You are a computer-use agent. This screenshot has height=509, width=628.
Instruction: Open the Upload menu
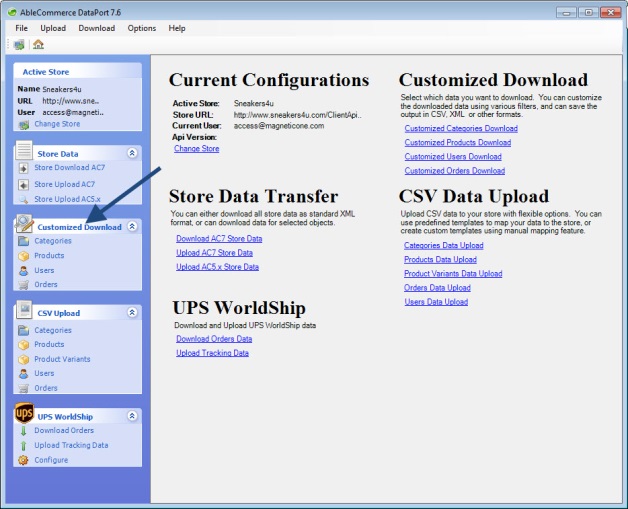pyautogui.click(x=53, y=28)
